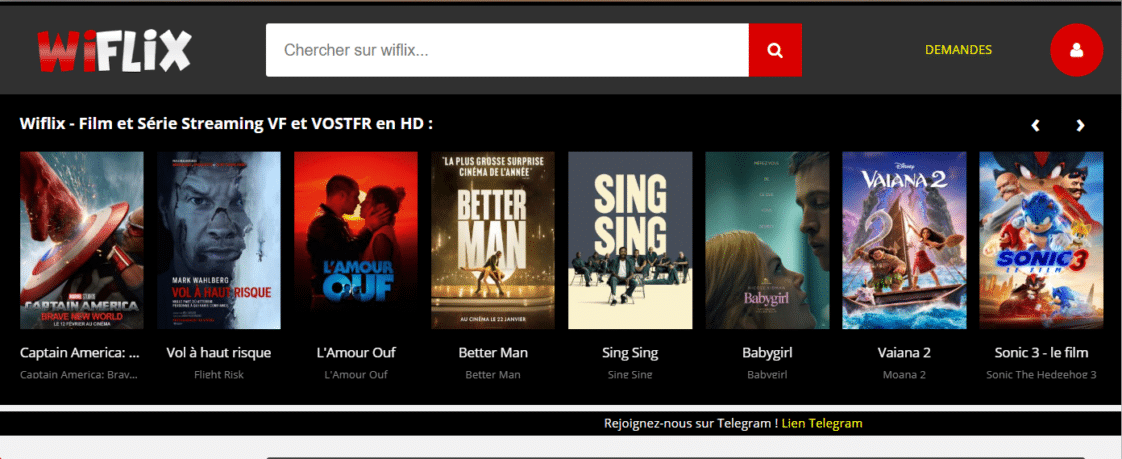This screenshot has width=1122, height=459.
Task: Click the red search magnifier button
Action: tap(775, 50)
